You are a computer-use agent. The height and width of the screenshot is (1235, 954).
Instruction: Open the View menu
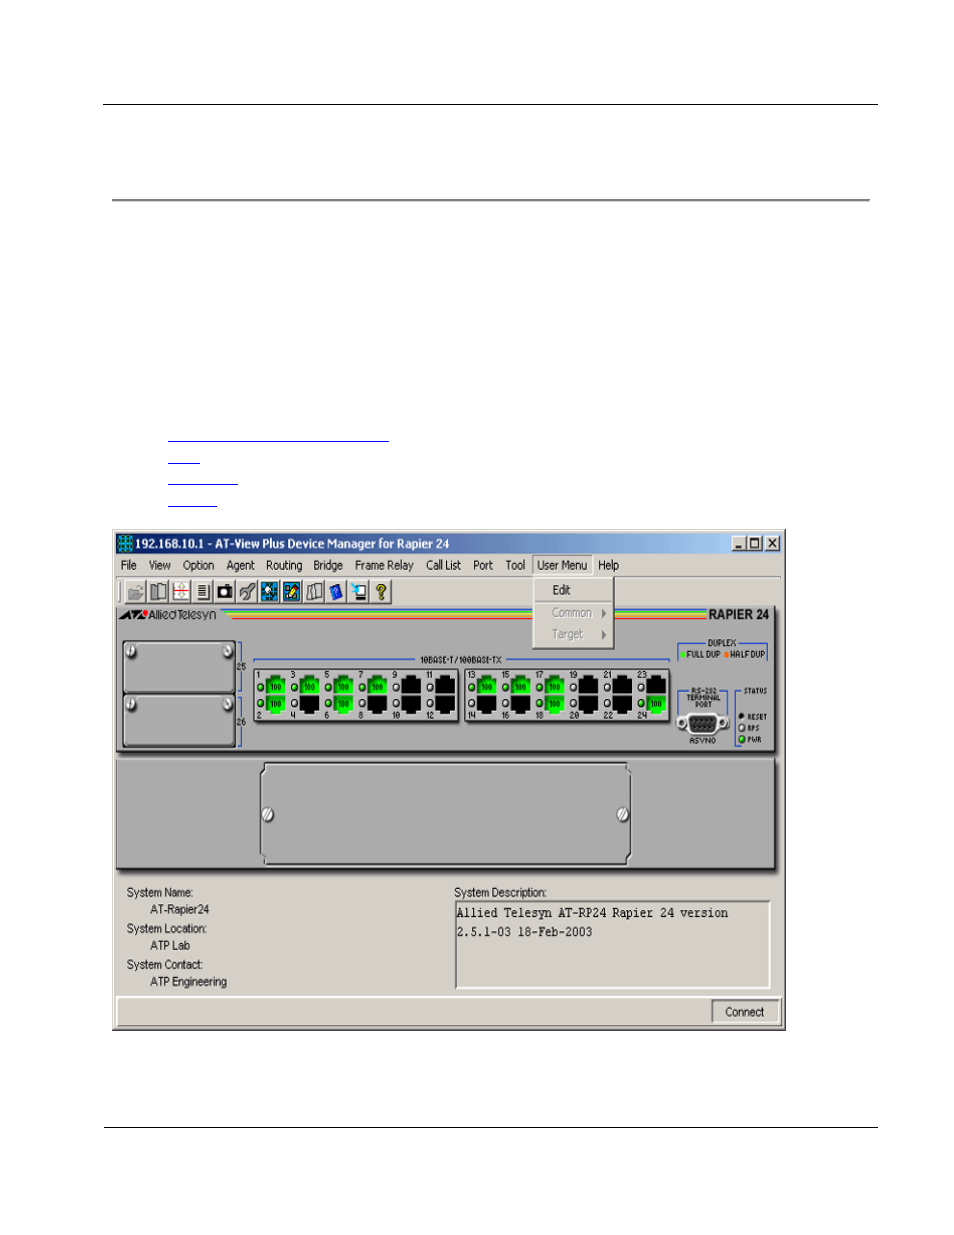[160, 565]
